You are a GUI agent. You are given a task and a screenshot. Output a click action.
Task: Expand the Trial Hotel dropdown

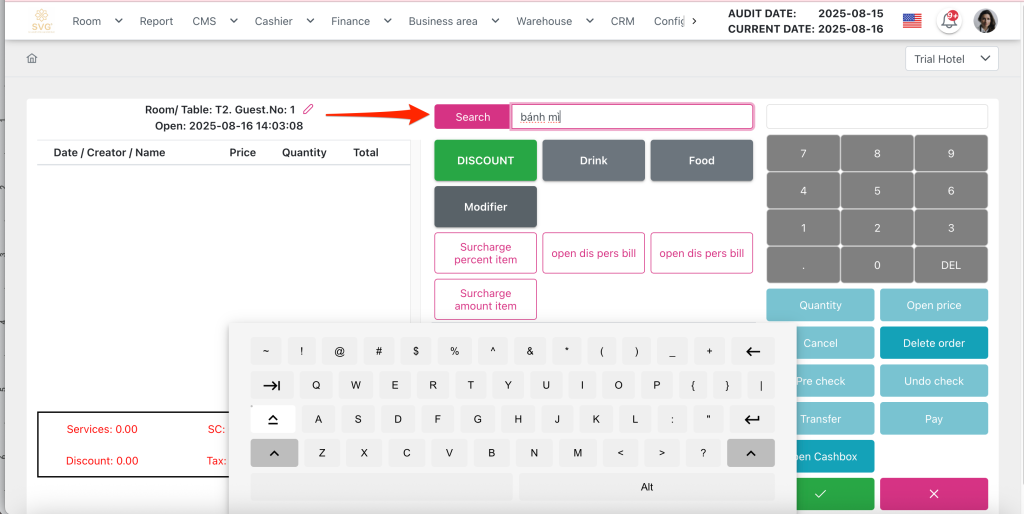(951, 59)
